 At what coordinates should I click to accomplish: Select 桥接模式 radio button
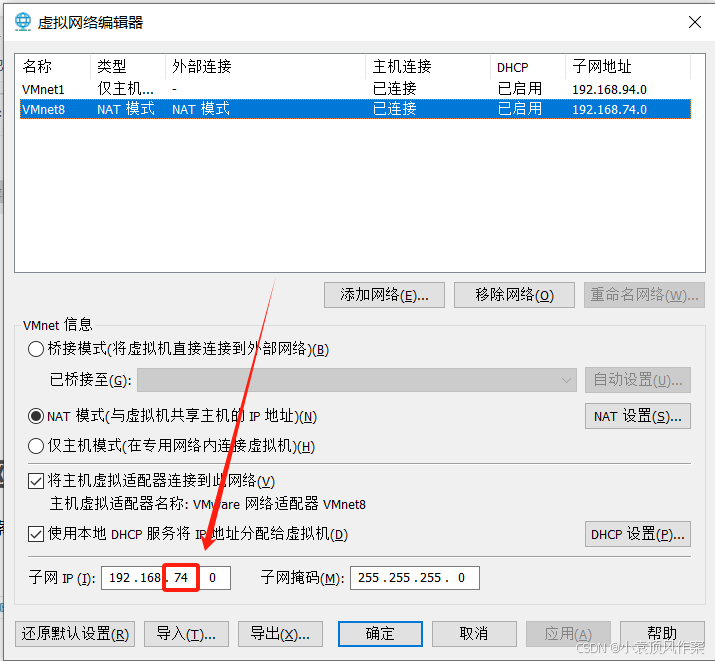[36, 349]
